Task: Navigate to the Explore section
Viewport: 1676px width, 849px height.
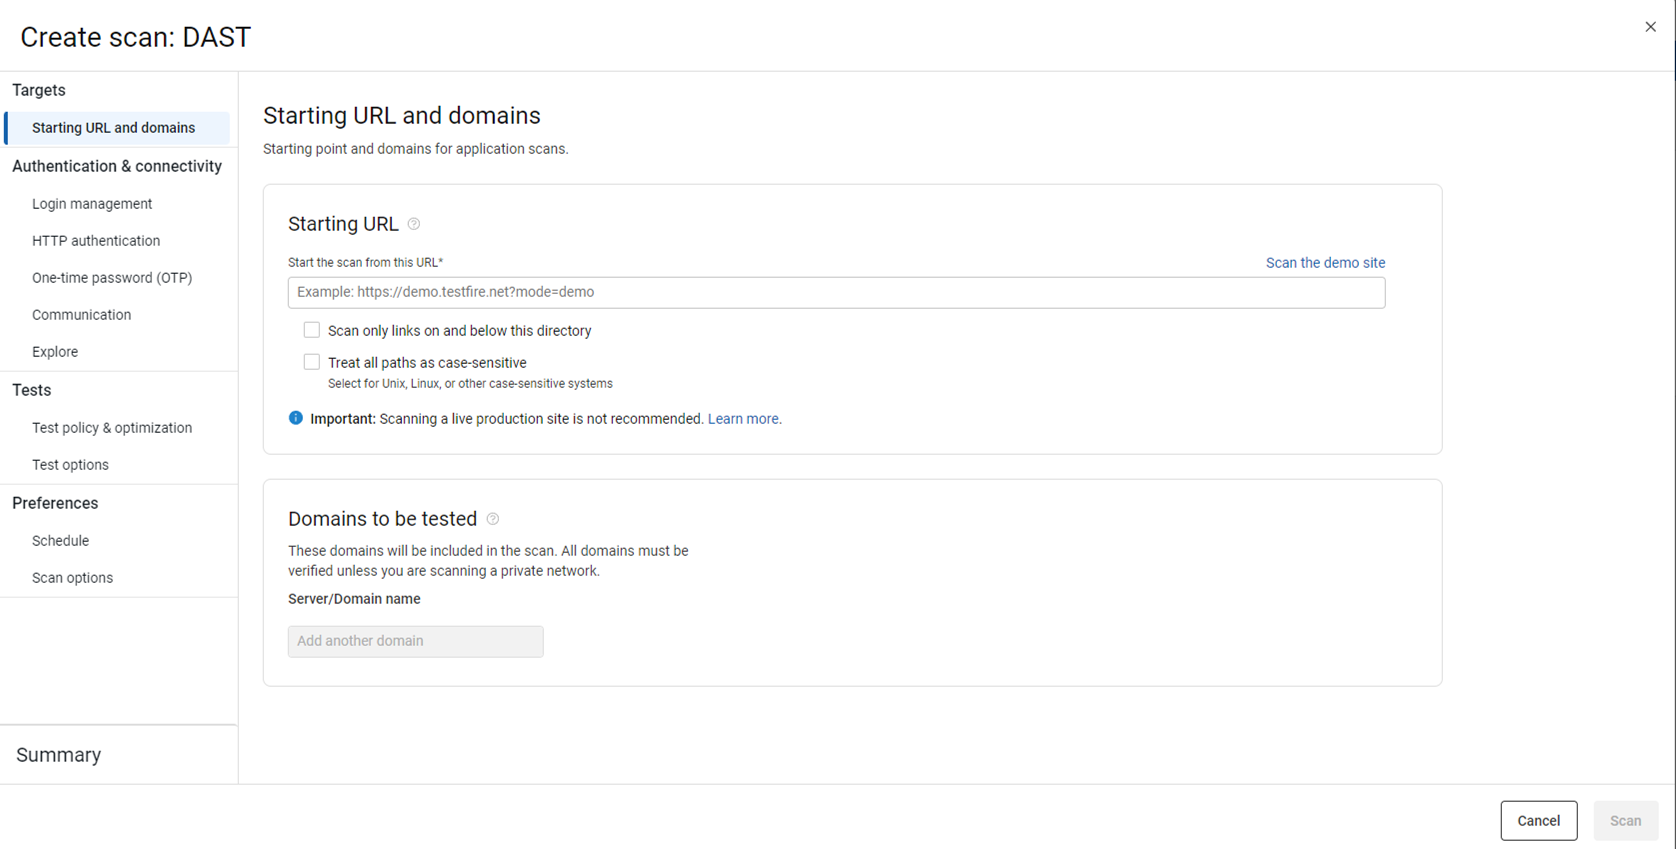Action: (x=55, y=352)
